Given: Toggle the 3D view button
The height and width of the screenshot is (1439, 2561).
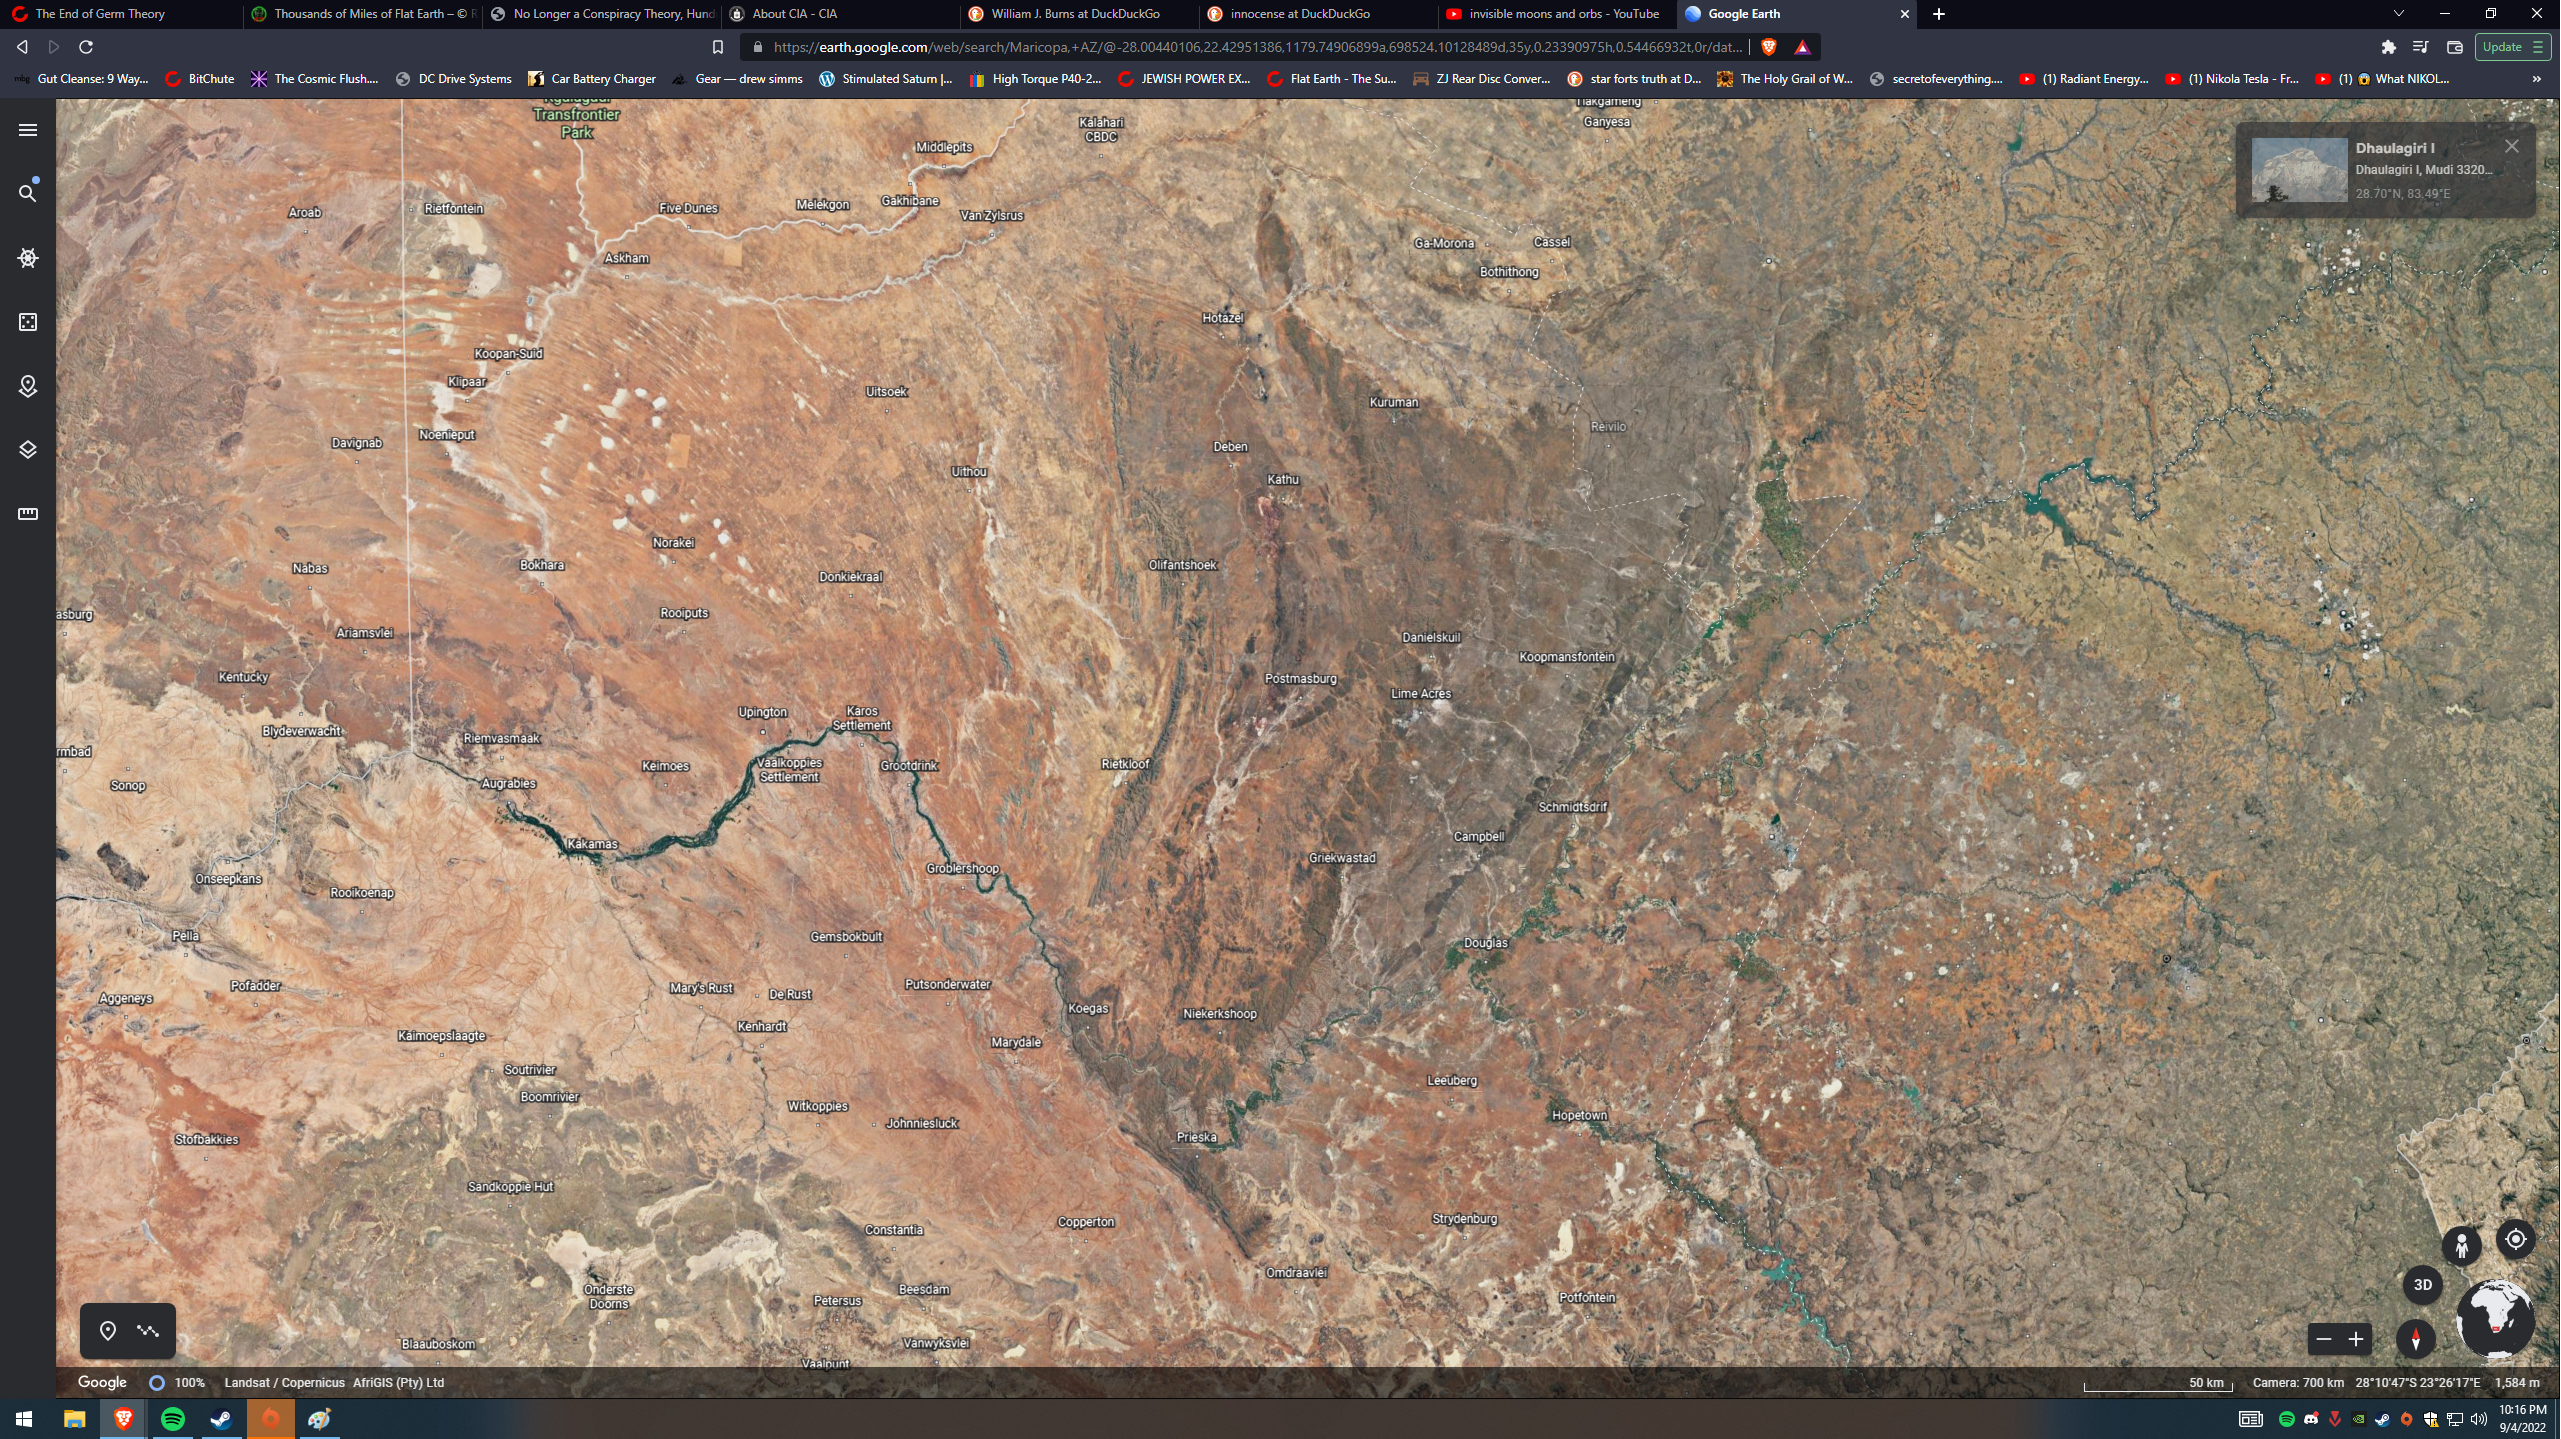Looking at the screenshot, I should pyautogui.click(x=2422, y=1285).
